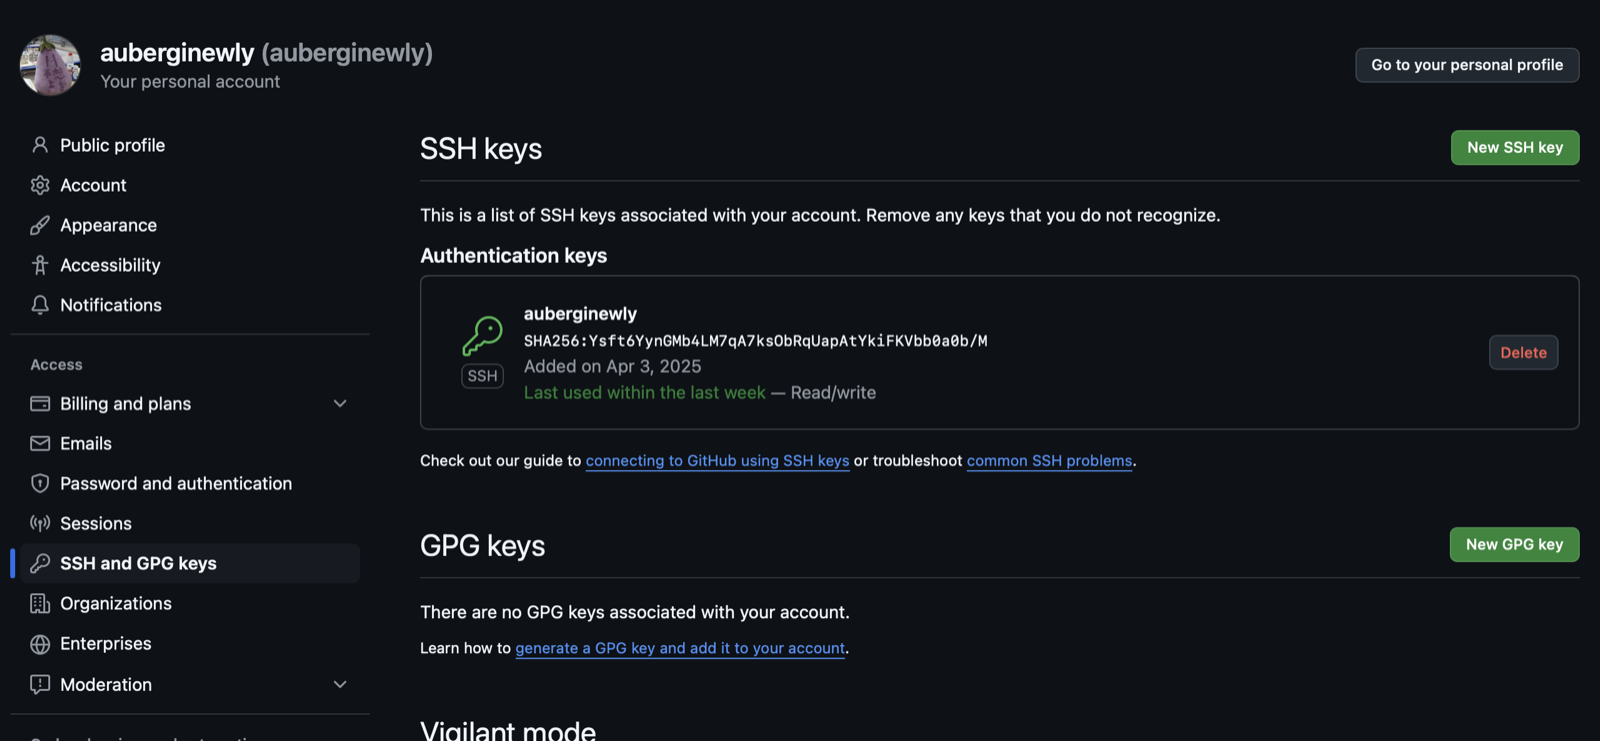Click the SSH and GPG keys key icon
The height and width of the screenshot is (741, 1600).
coord(40,563)
